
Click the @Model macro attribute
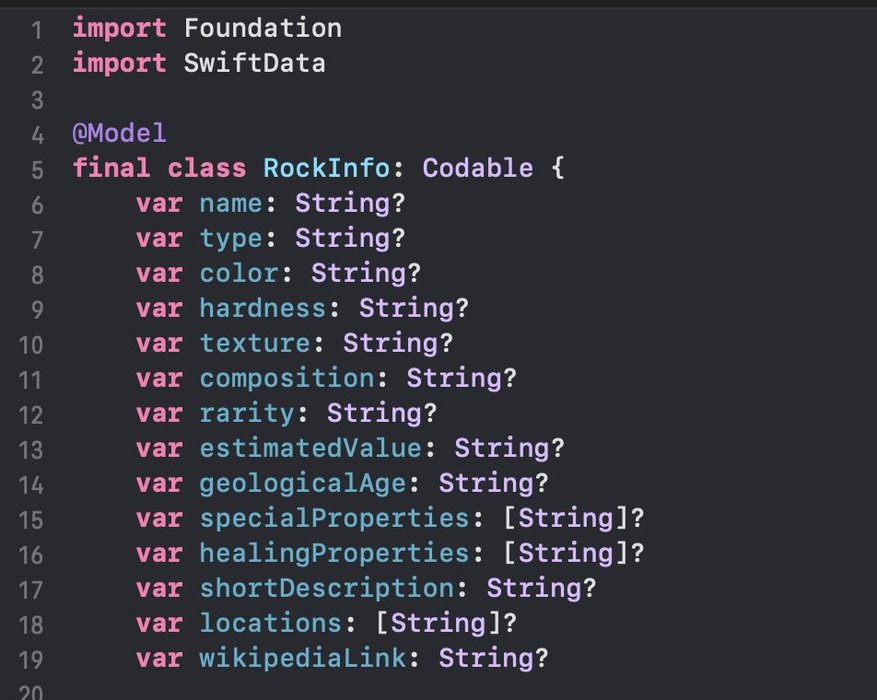[119, 133]
